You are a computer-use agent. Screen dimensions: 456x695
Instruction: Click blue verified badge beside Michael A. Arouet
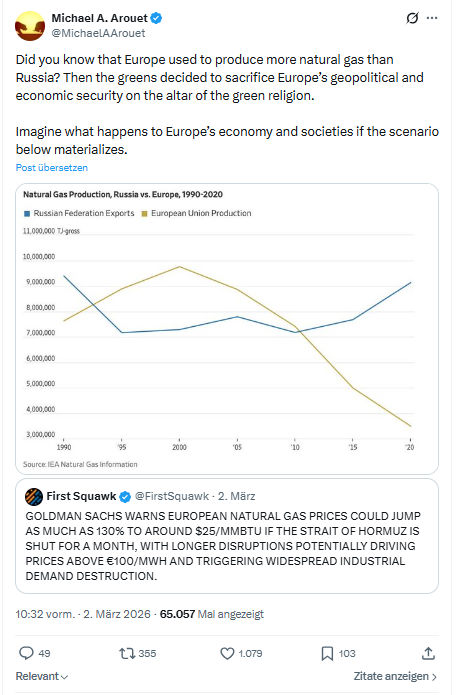156,18
